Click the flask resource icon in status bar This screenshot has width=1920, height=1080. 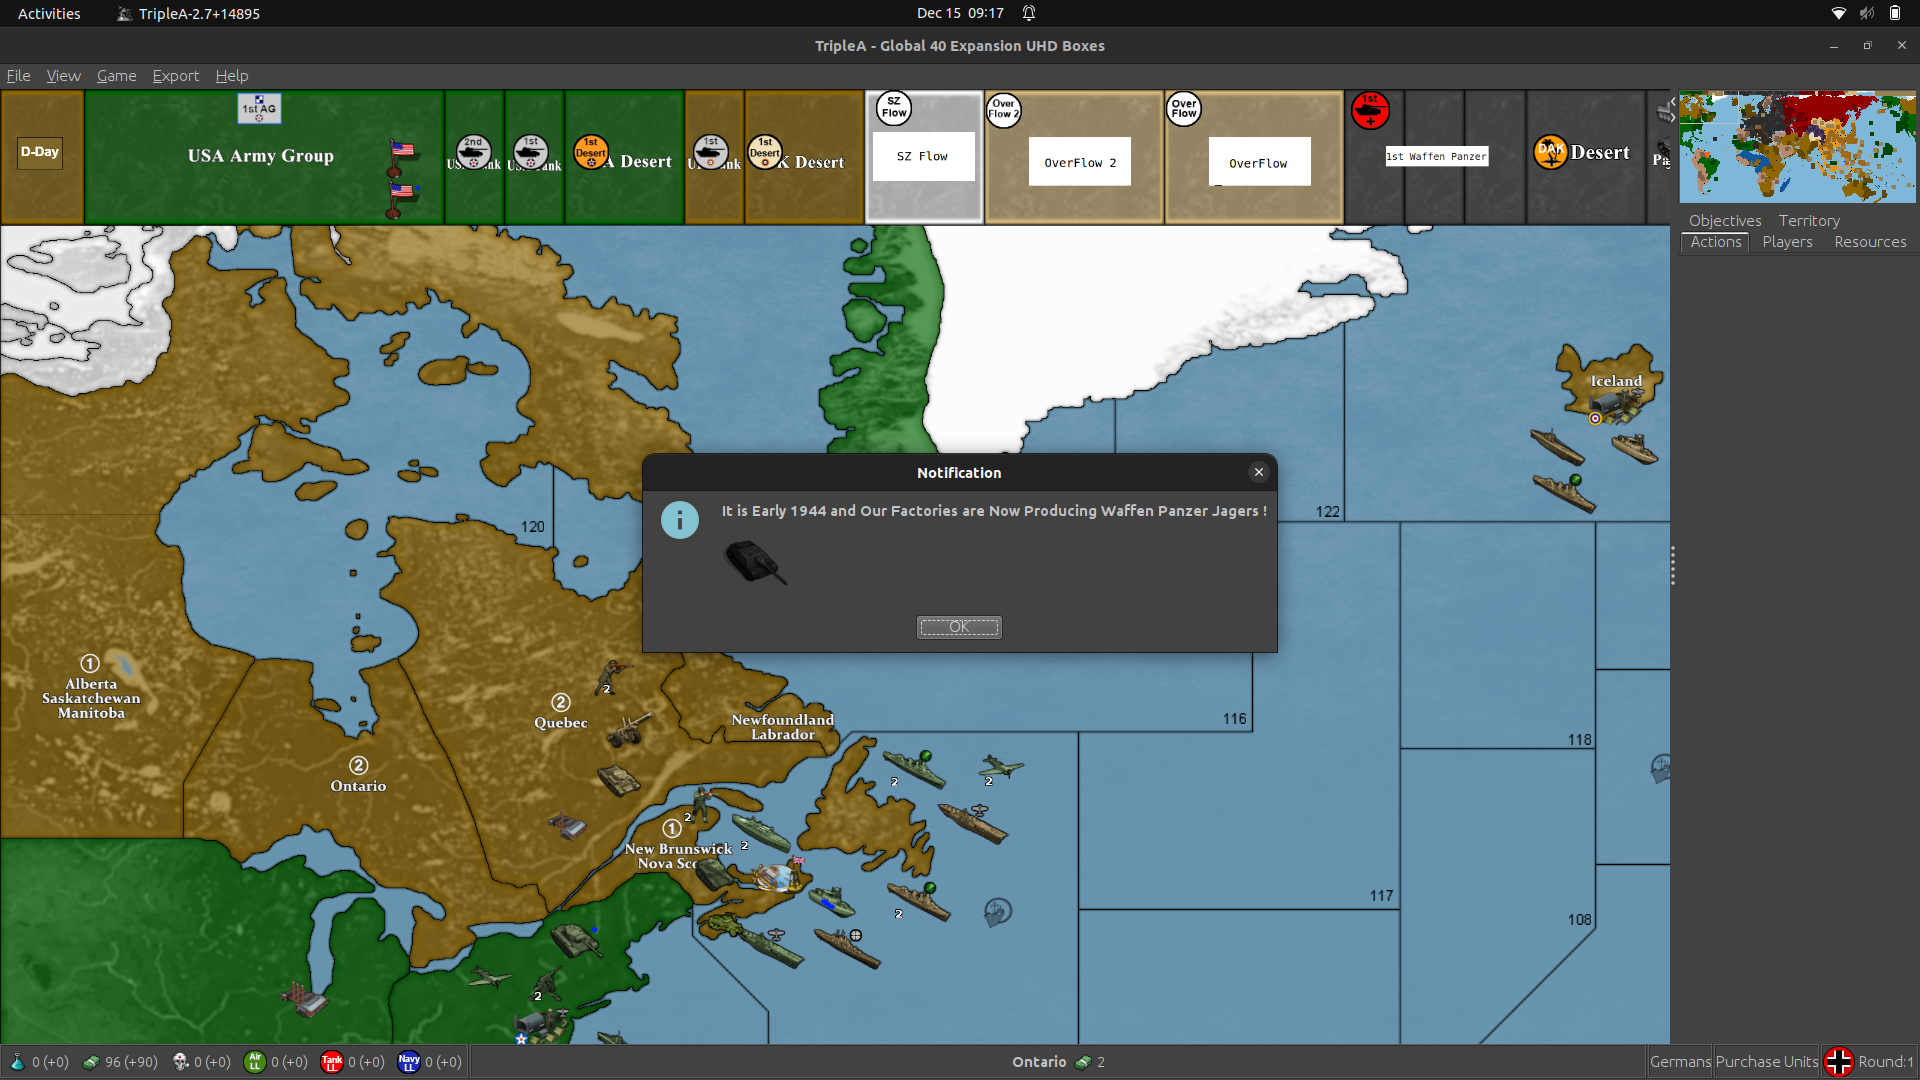coord(17,1062)
